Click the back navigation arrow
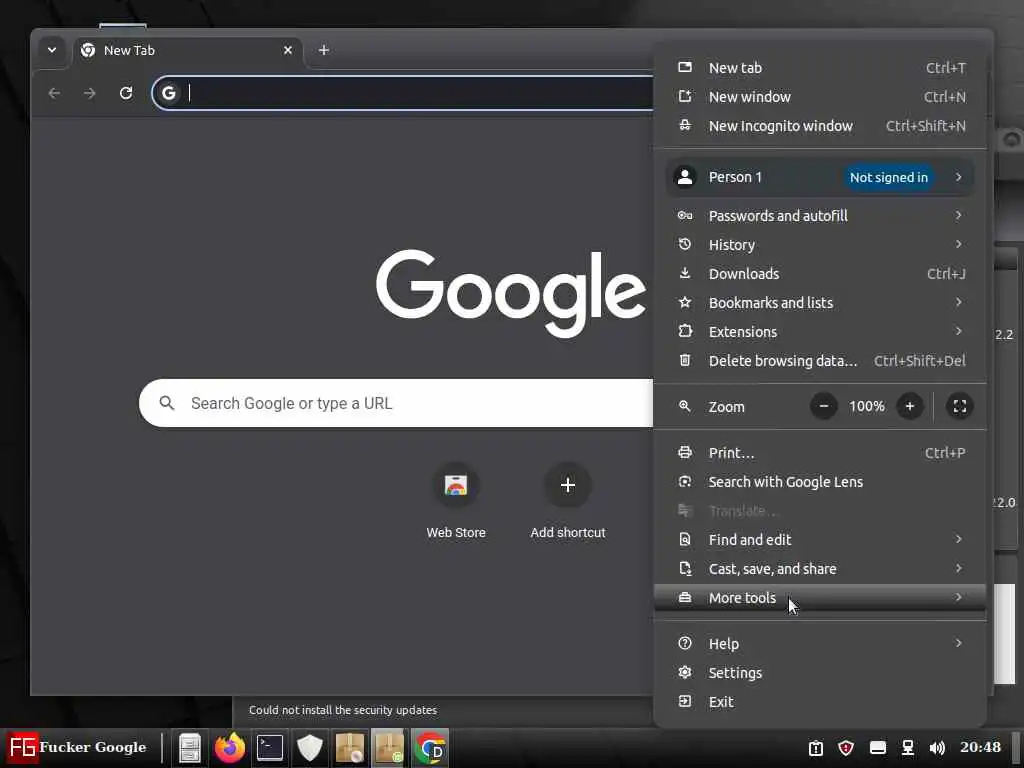This screenshot has width=1024, height=768. 54,93
